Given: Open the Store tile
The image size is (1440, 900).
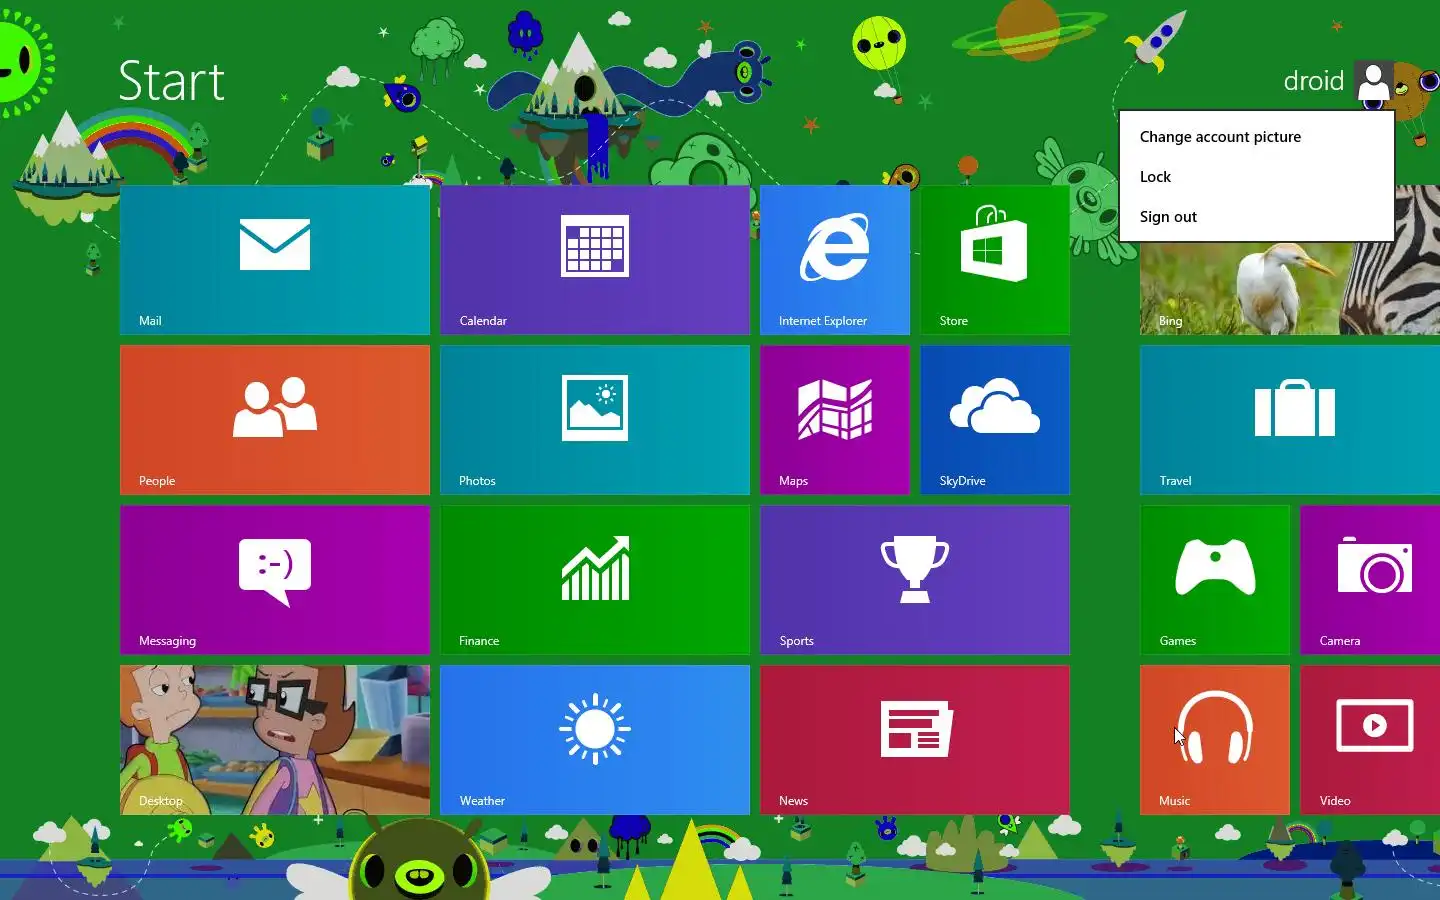Looking at the screenshot, I should tap(995, 260).
